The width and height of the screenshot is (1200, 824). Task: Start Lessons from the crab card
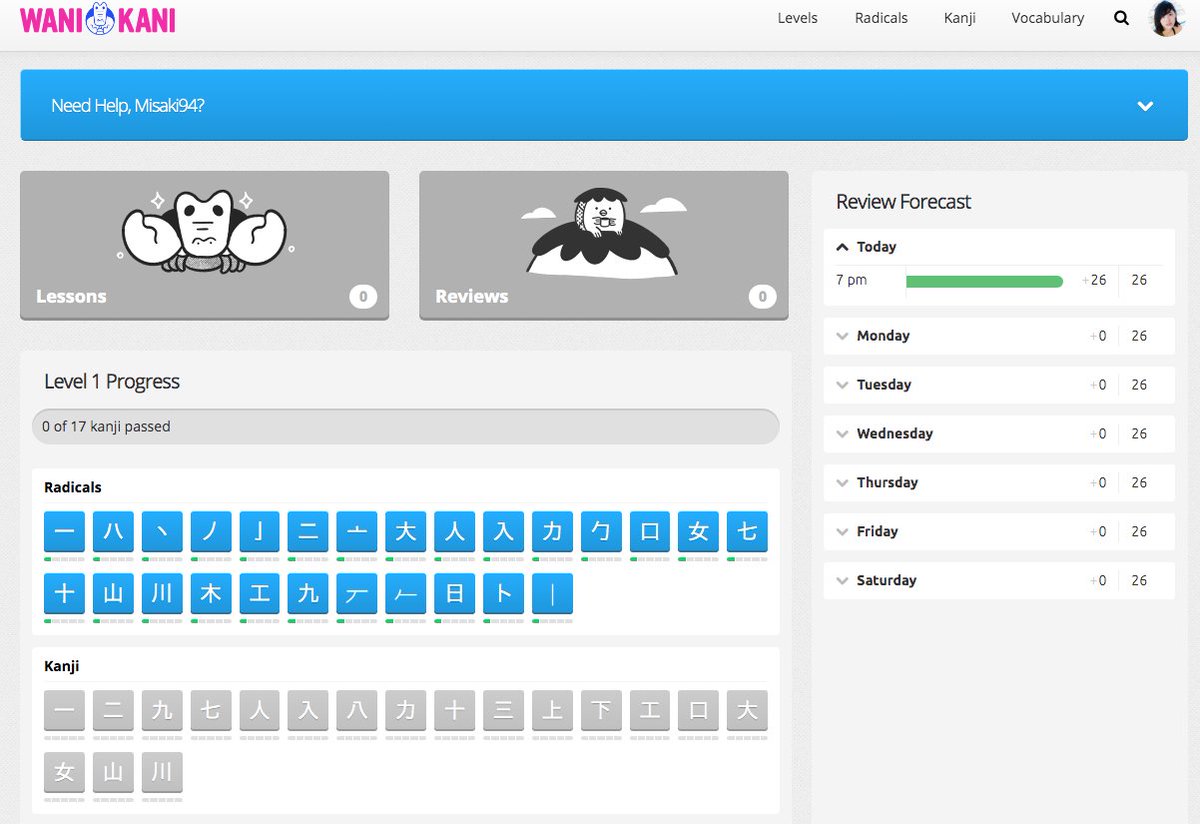tap(204, 245)
